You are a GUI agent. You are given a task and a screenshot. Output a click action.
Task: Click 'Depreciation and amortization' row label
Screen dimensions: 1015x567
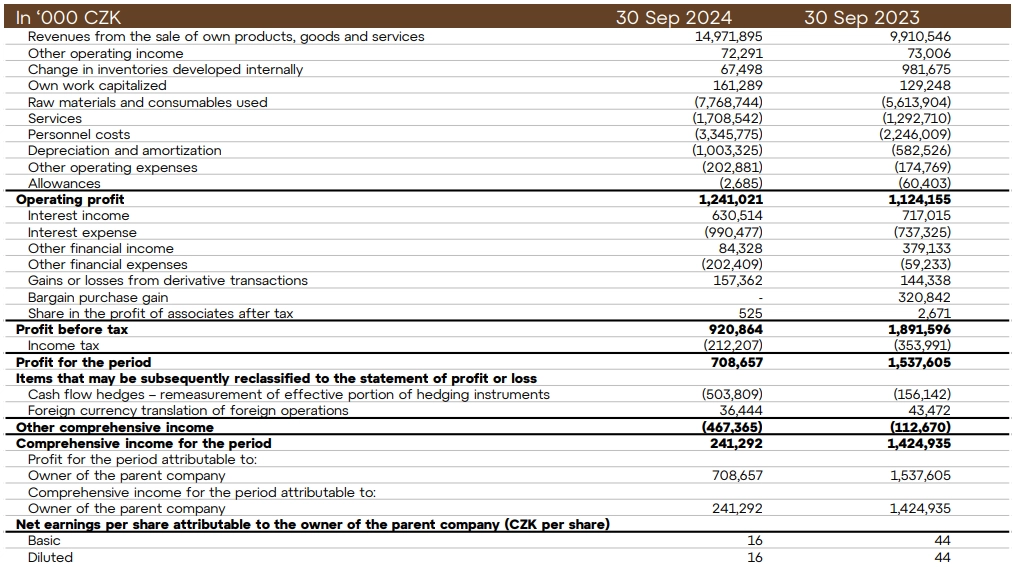coord(124,151)
